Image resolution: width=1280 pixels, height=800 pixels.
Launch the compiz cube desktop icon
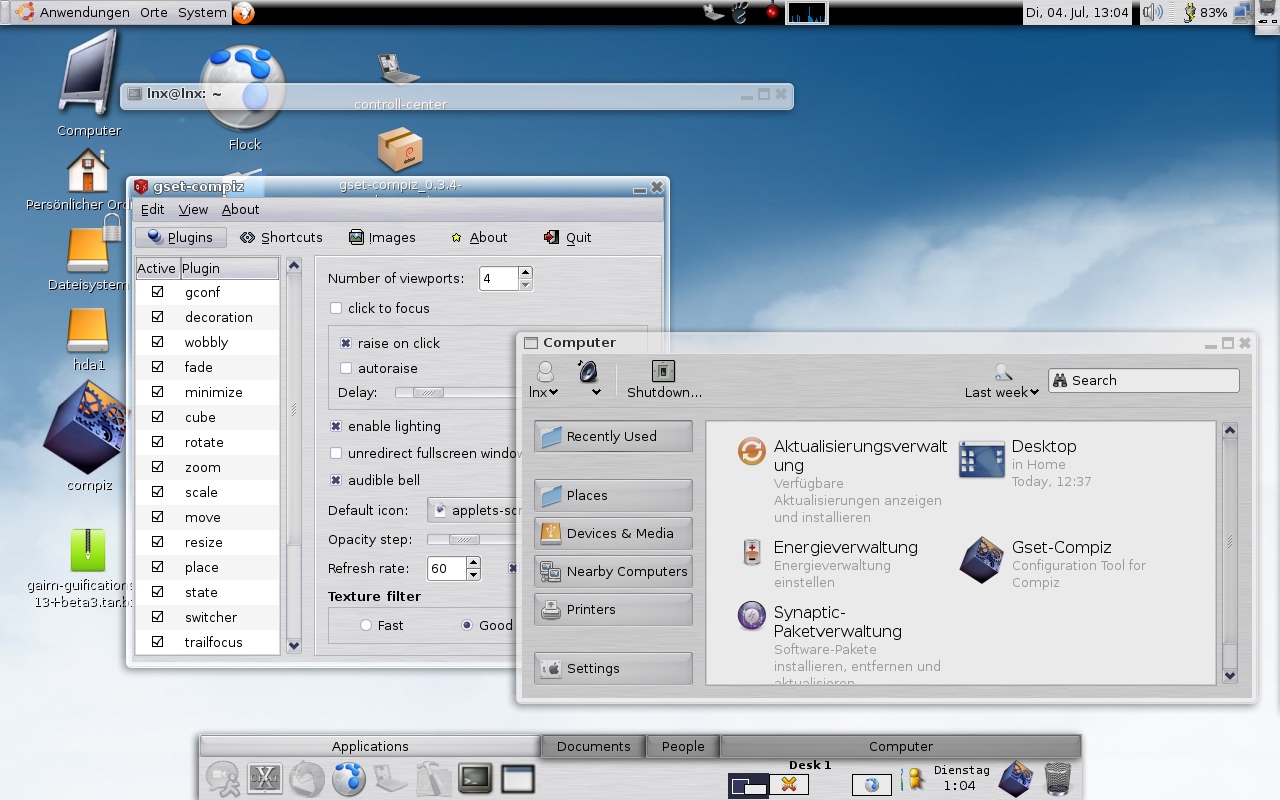[x=88, y=428]
